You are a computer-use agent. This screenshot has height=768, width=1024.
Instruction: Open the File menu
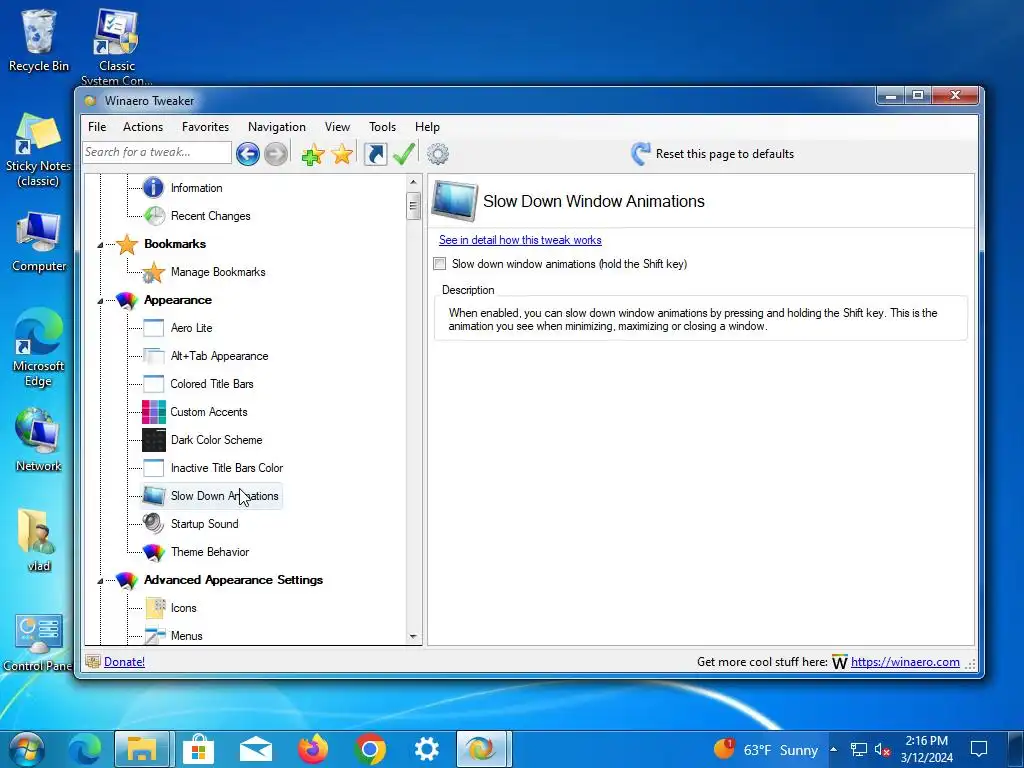coord(97,127)
